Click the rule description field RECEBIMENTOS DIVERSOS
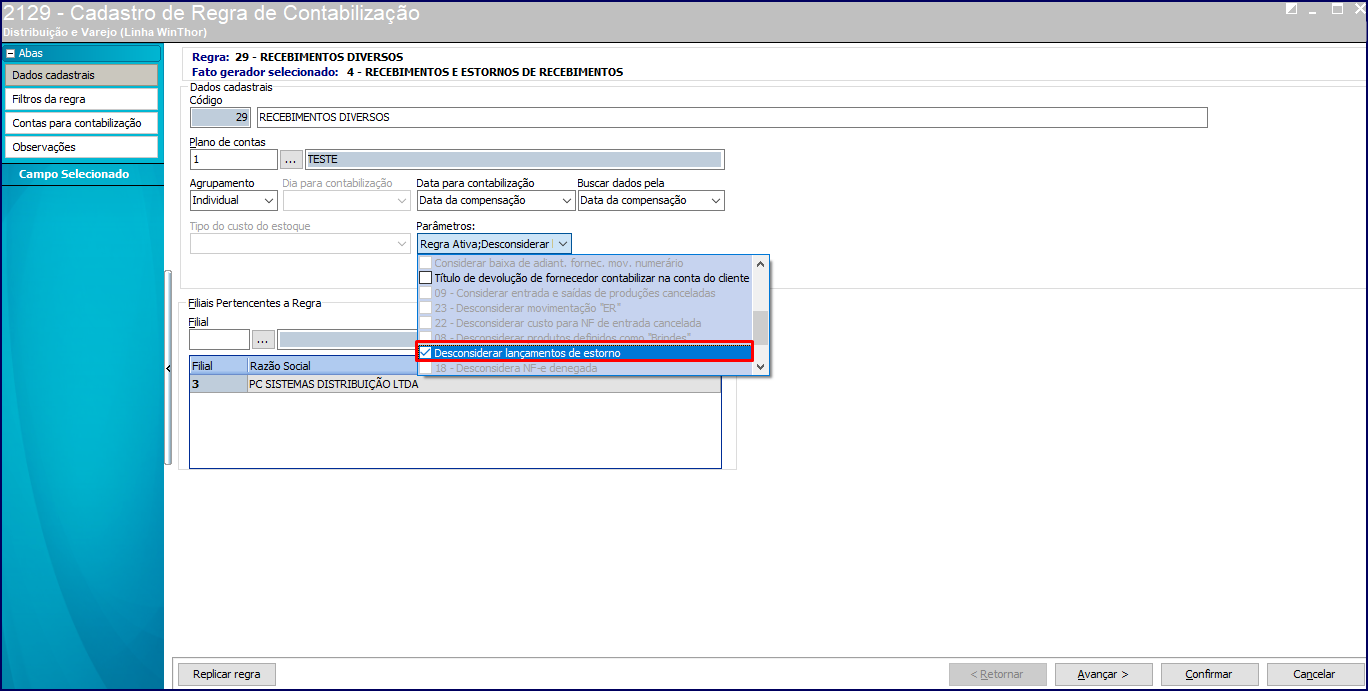 click(731, 117)
